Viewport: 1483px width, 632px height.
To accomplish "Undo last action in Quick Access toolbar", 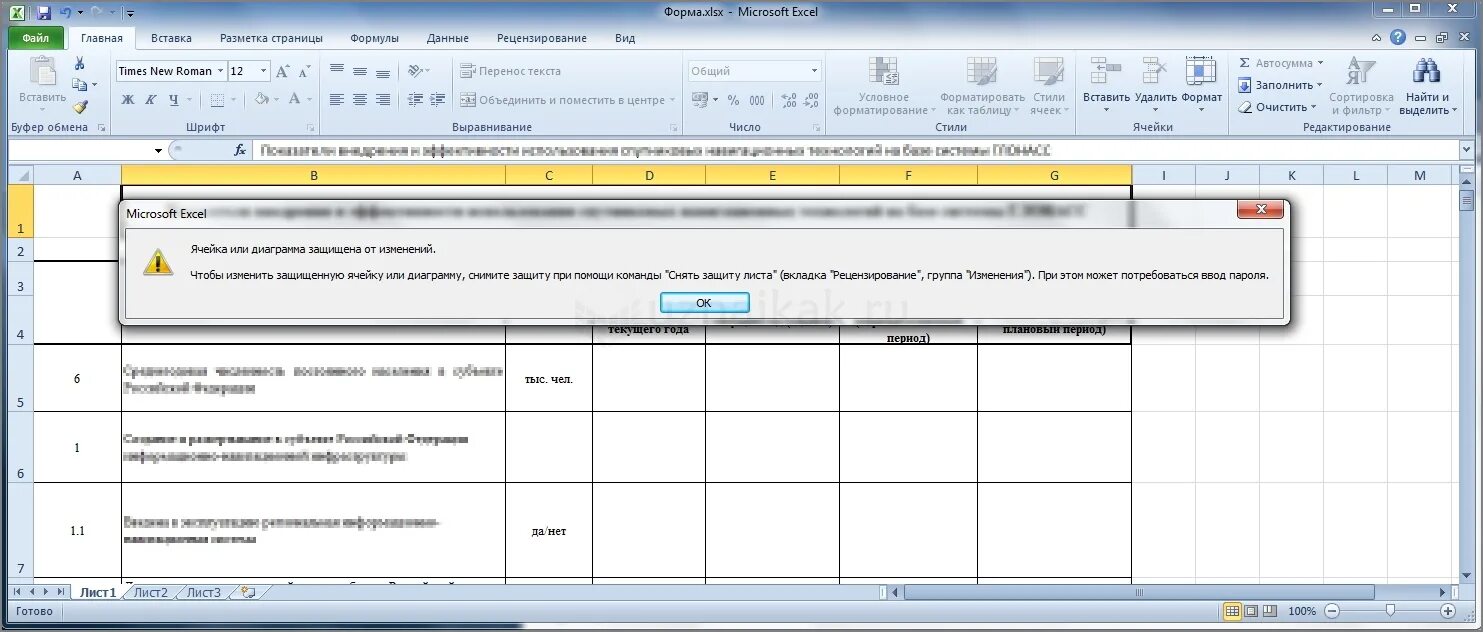I will [66, 12].
